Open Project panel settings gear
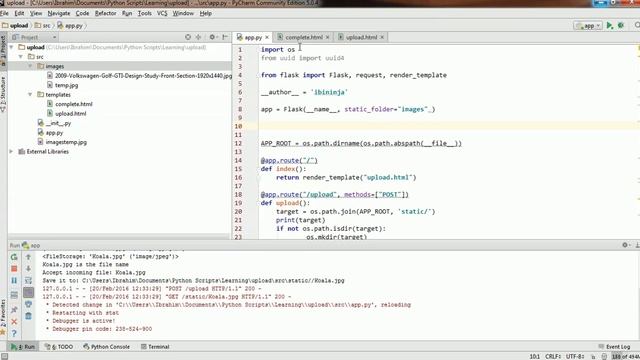Image resolution: width=640 pixels, height=360 pixels. tap(212, 37)
